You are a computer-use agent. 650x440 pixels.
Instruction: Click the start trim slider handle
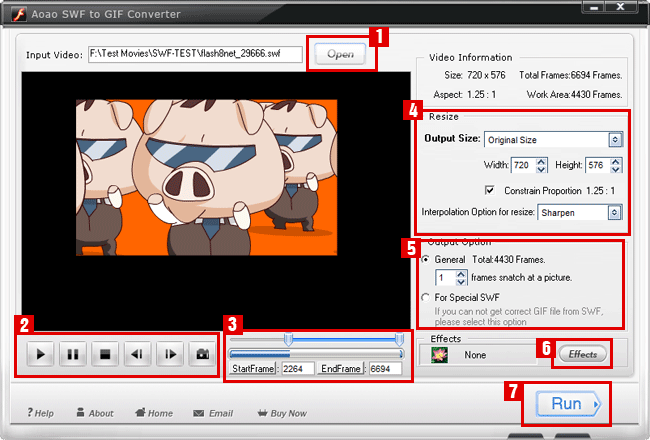(x=288, y=339)
